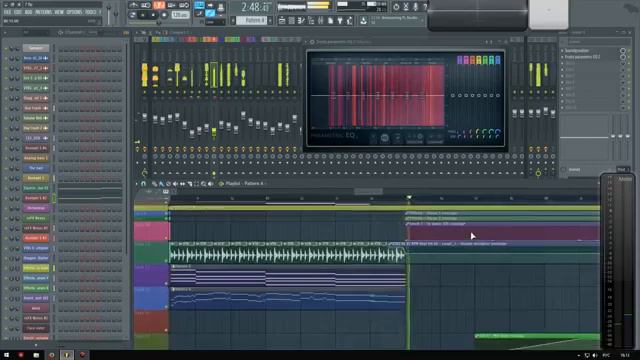Click the playlist horizontal scrollbar handle
The width and height of the screenshot is (640, 360).
(368, 191)
